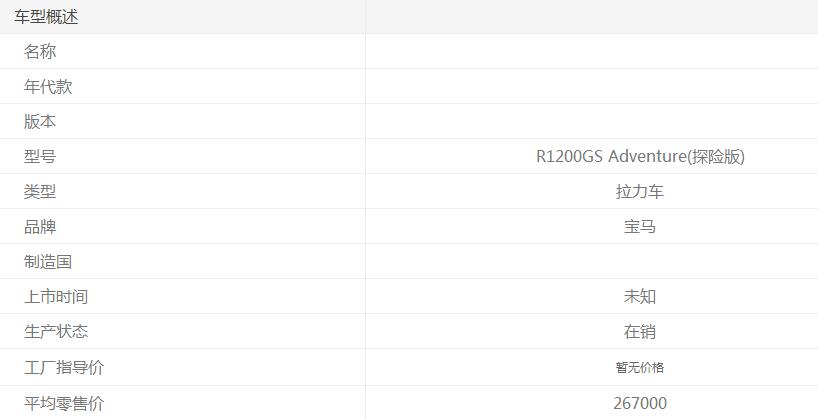Select the 未知 launch date value
This screenshot has height=419, width=818.
click(640, 297)
